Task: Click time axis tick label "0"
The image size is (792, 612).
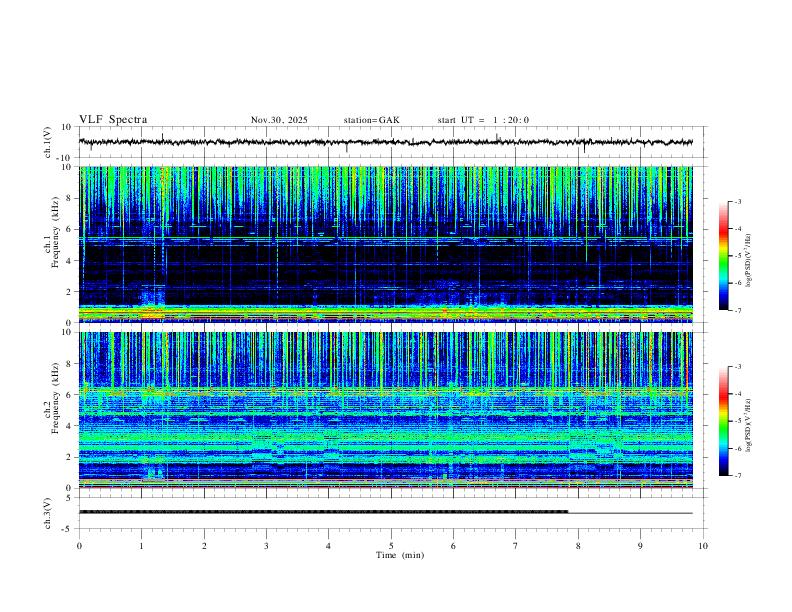Action: [x=79, y=546]
